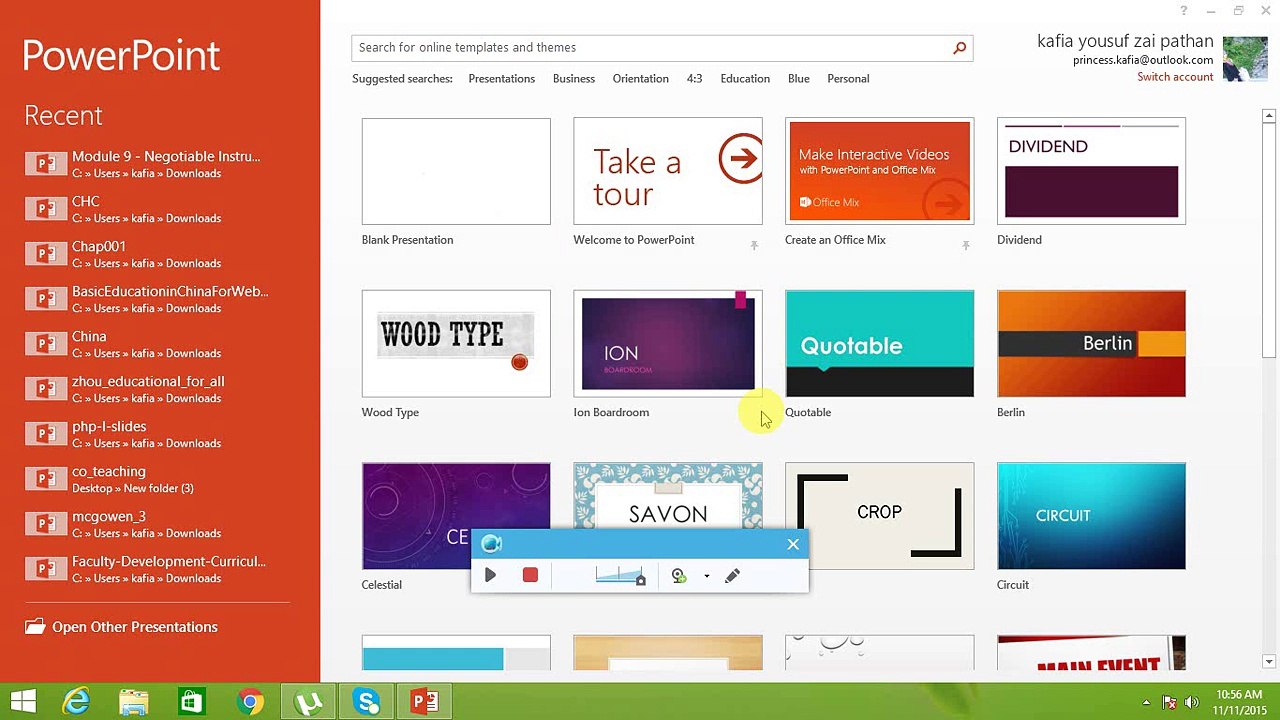The width and height of the screenshot is (1280, 720).
Task: Pick the Quotable template thumbnail
Action: tap(880, 344)
